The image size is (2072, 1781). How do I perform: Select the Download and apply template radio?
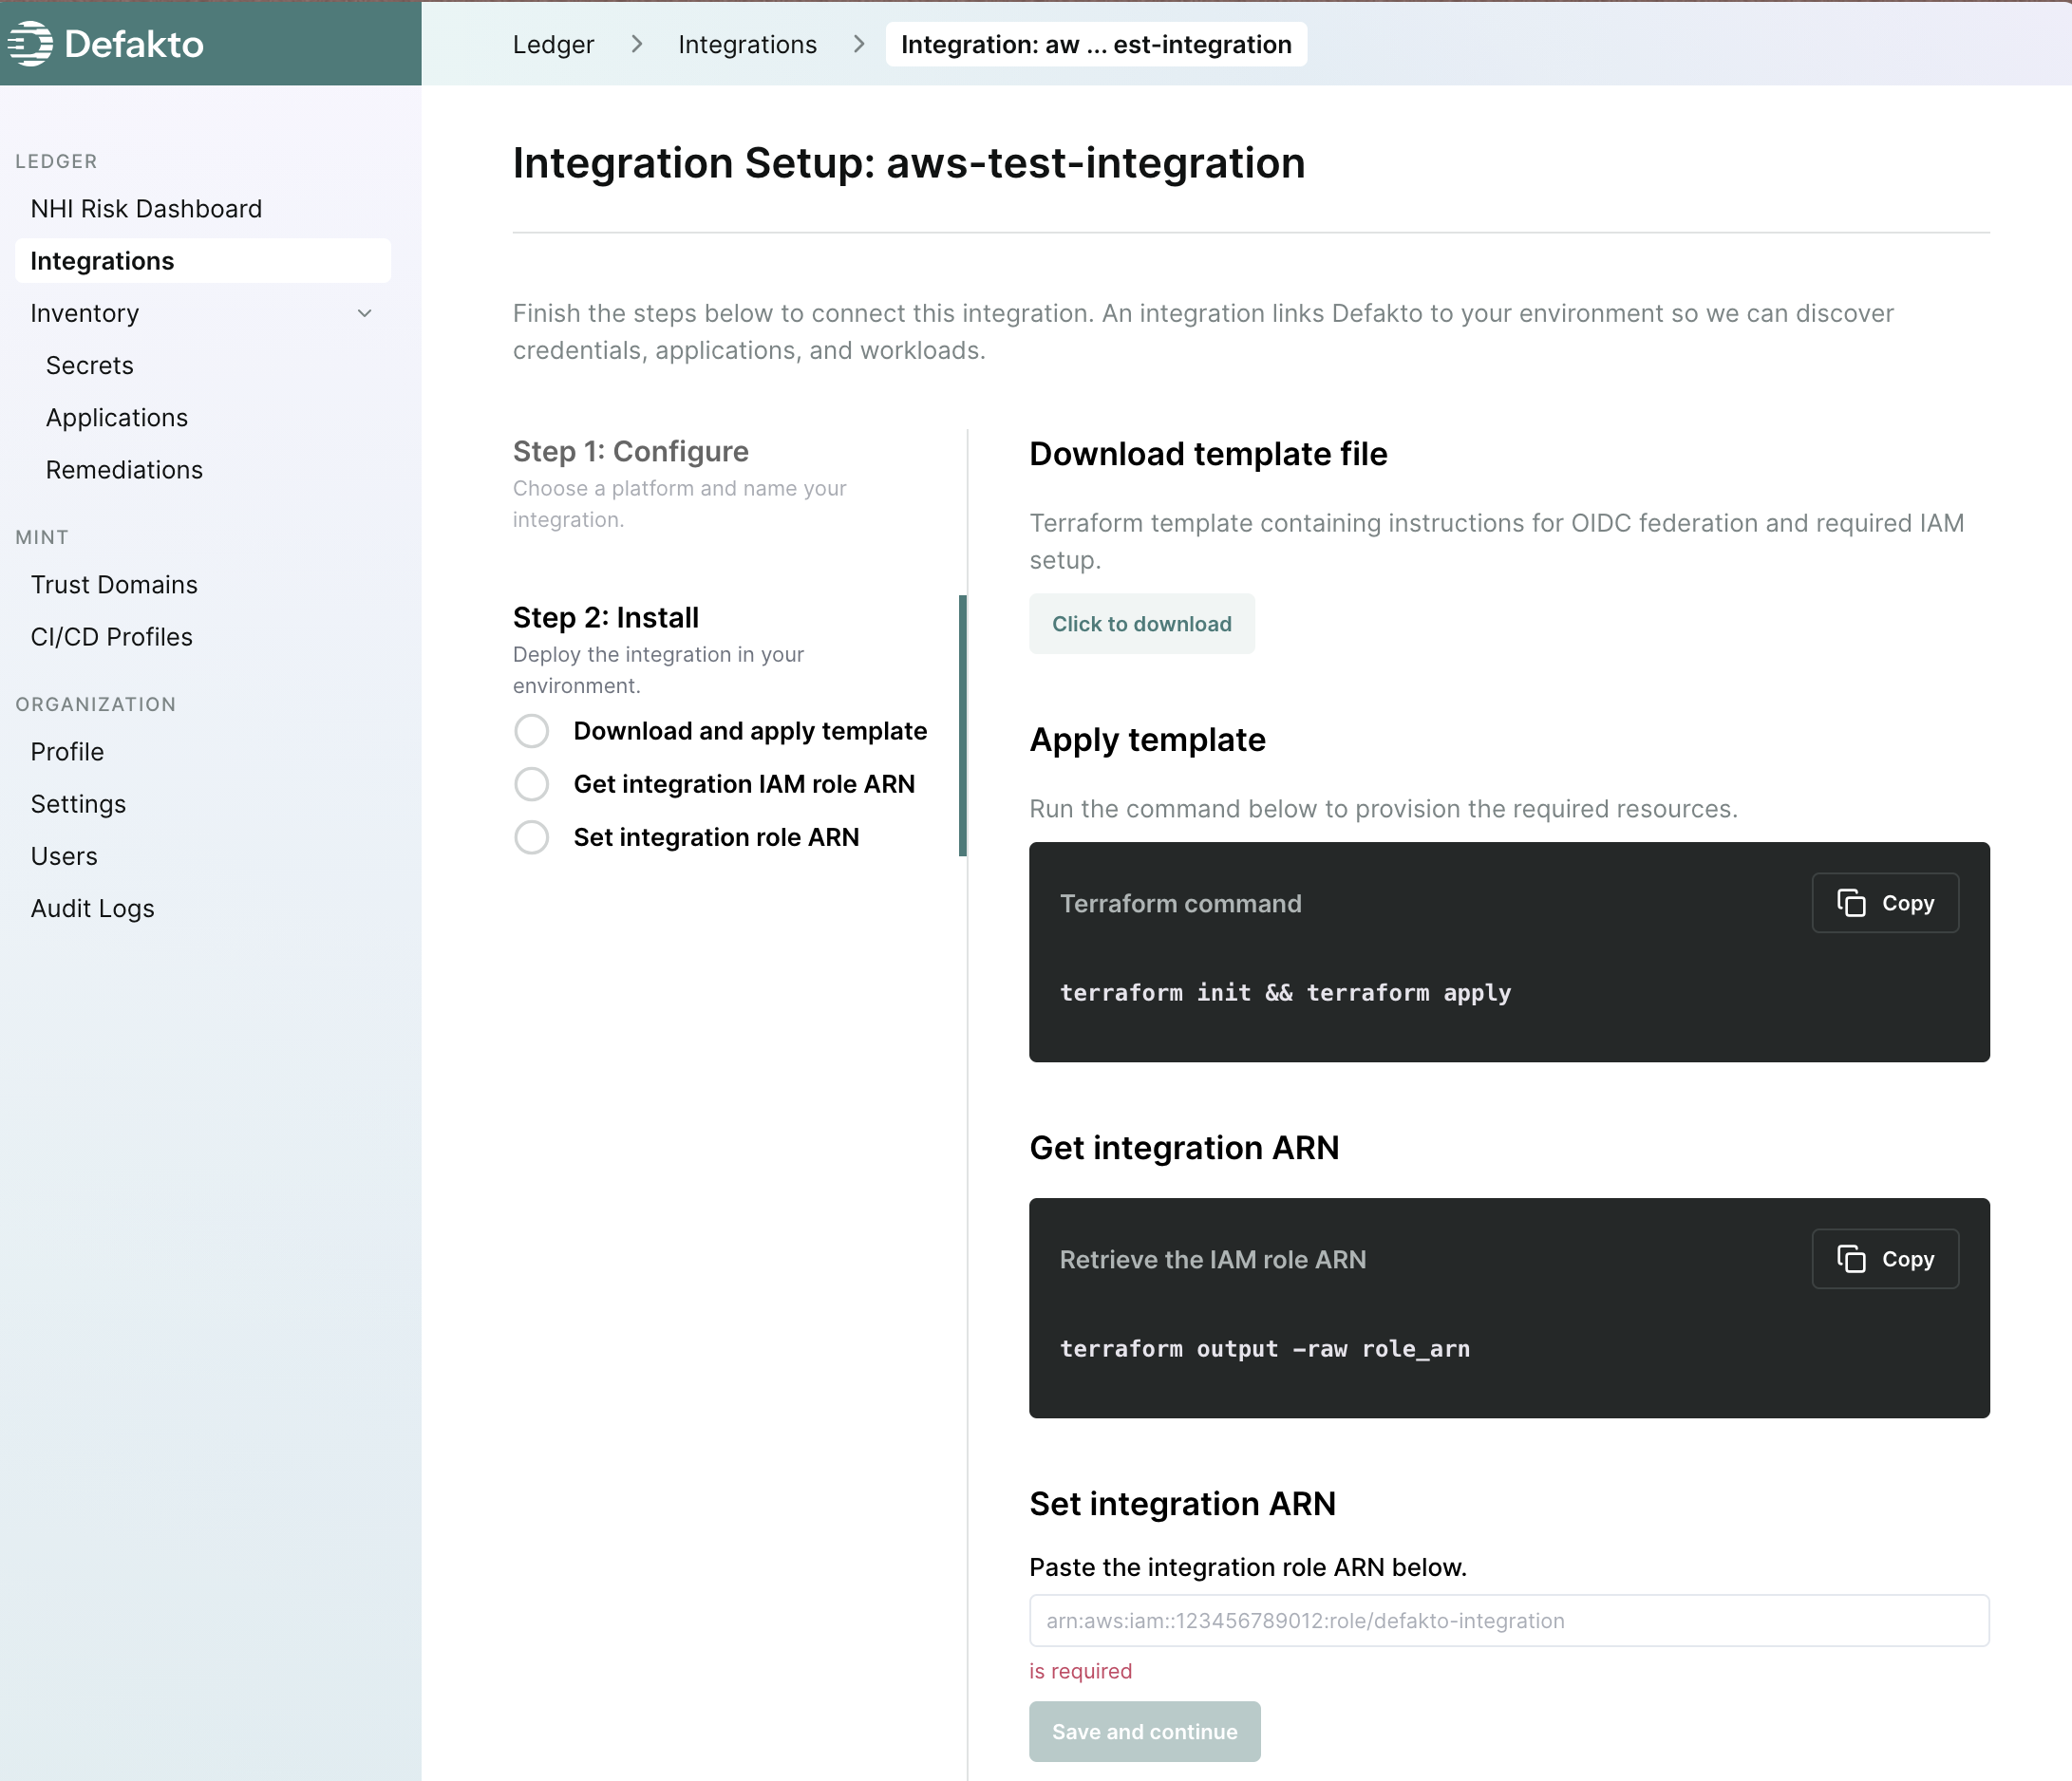531,731
